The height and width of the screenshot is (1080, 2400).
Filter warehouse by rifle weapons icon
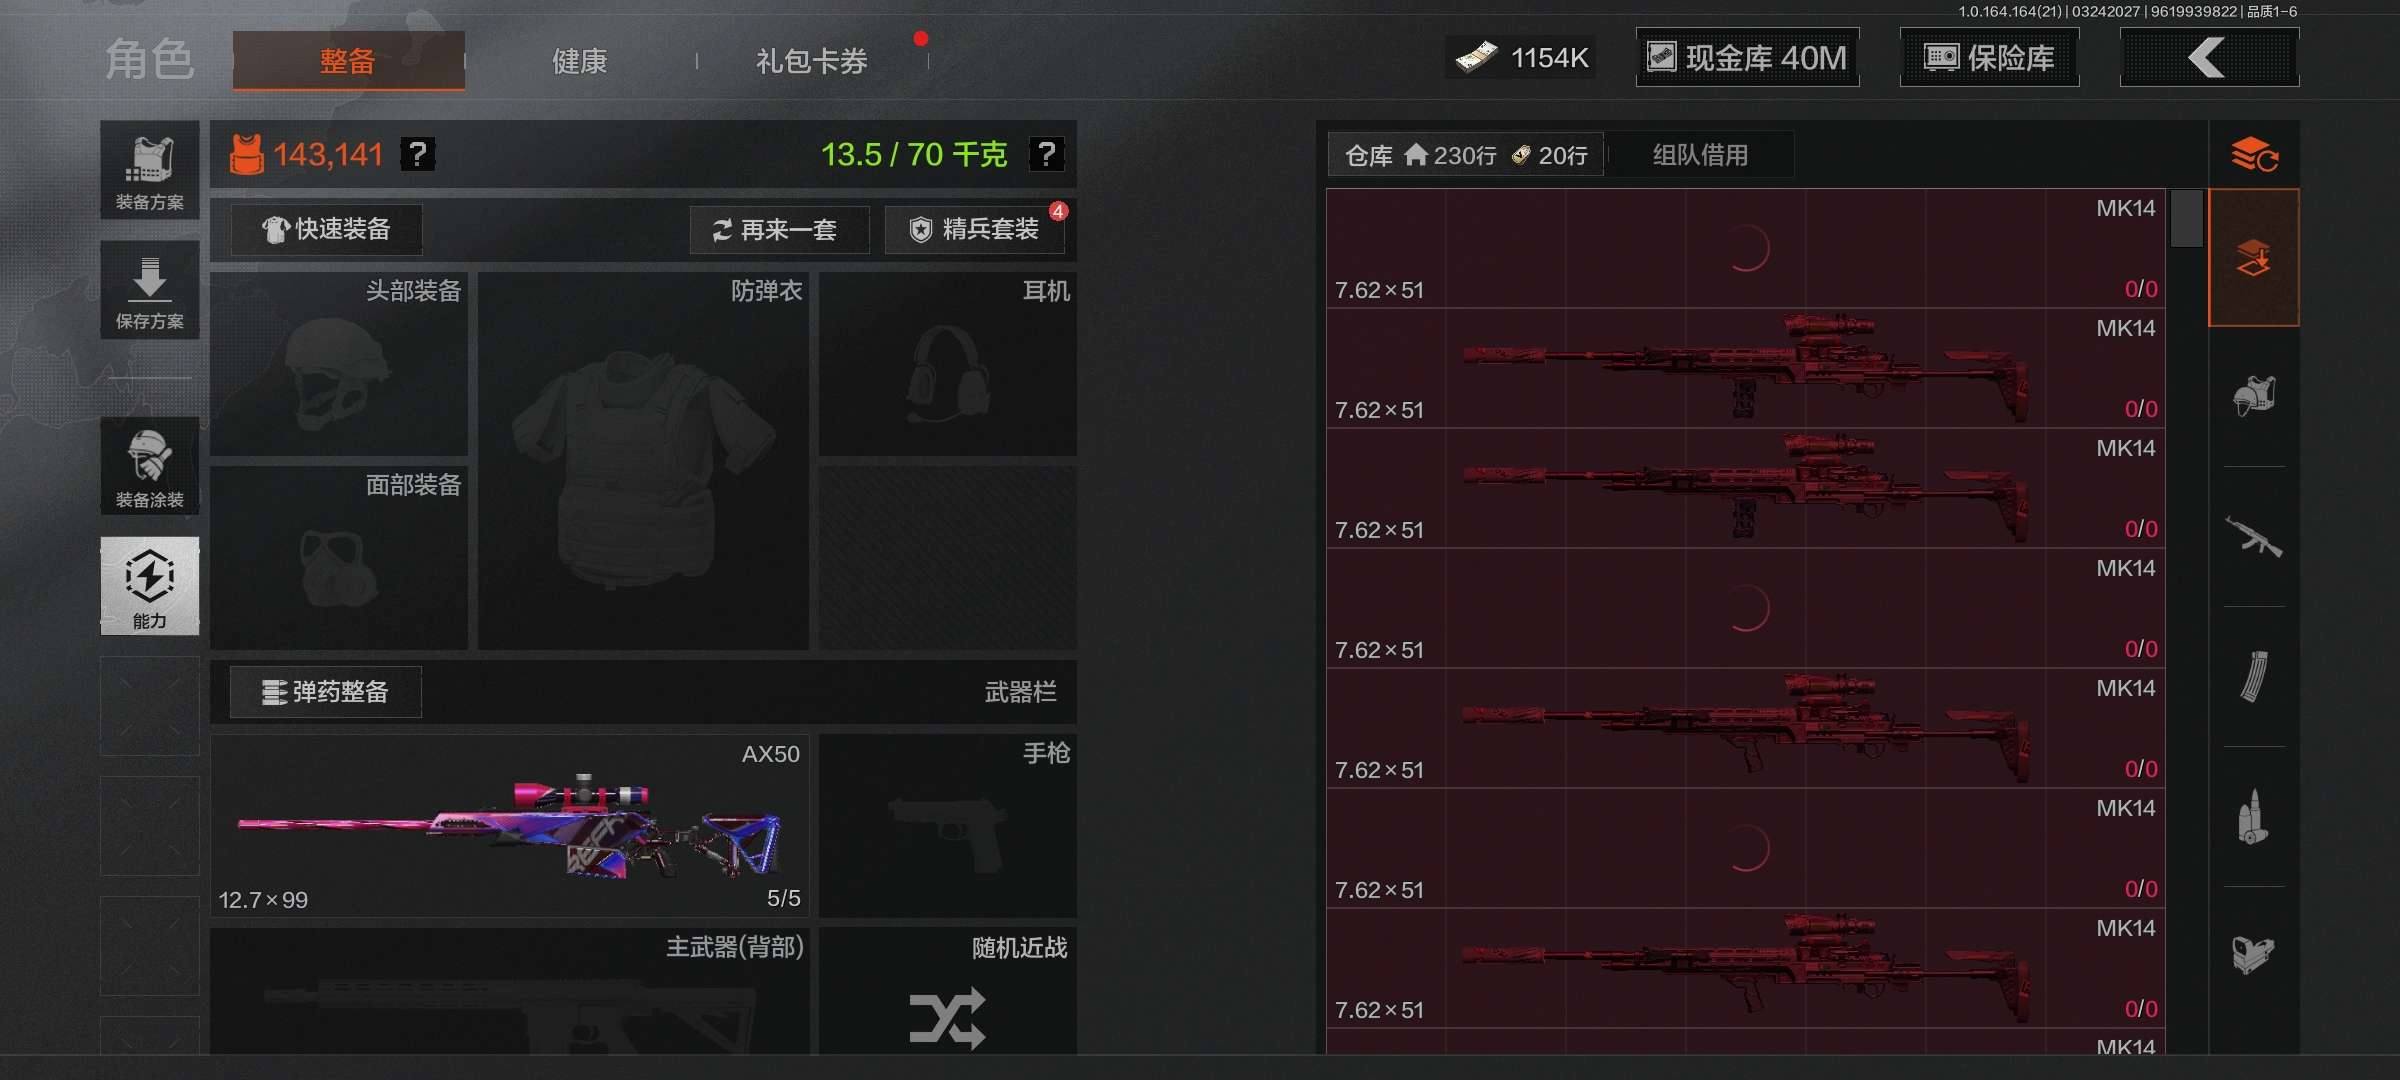[x=2254, y=537]
